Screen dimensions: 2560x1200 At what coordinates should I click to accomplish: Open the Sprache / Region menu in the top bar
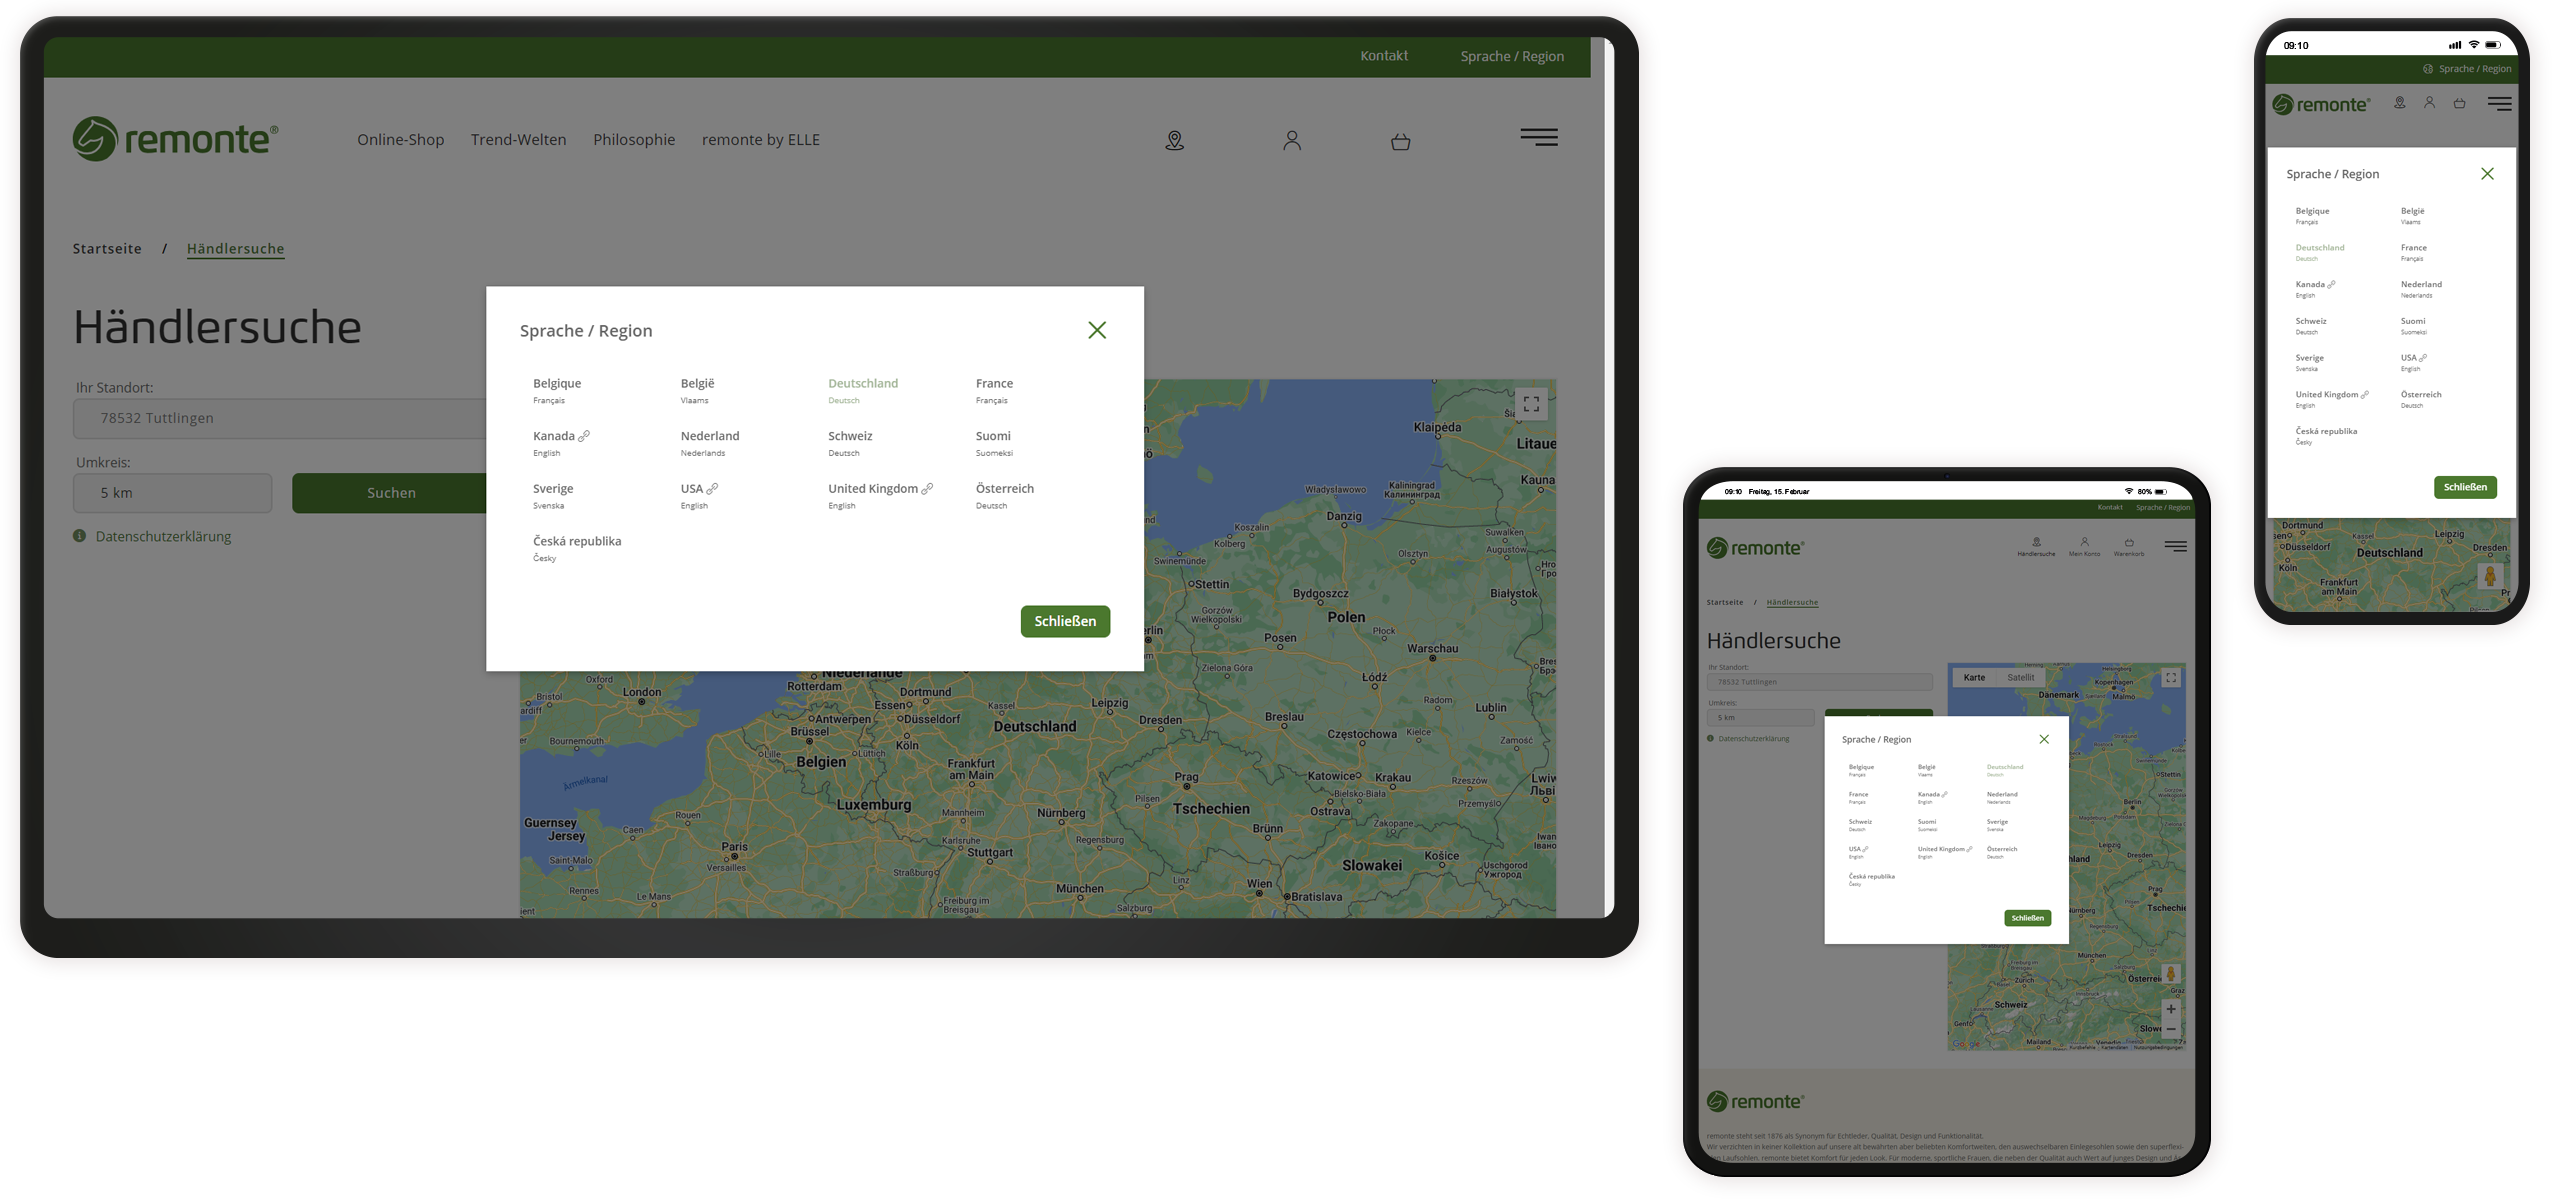[1512, 56]
